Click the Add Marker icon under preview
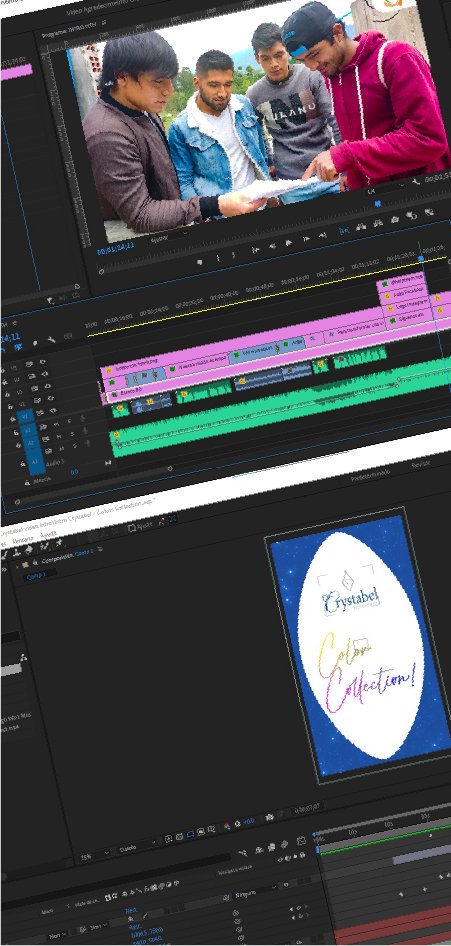This screenshot has height=946, width=451. coord(200,262)
